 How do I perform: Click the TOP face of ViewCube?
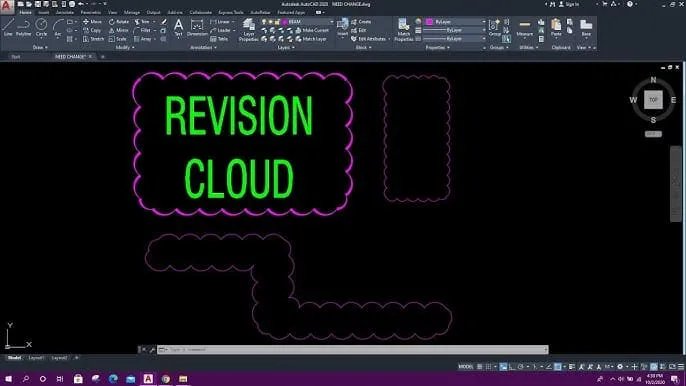click(x=653, y=100)
